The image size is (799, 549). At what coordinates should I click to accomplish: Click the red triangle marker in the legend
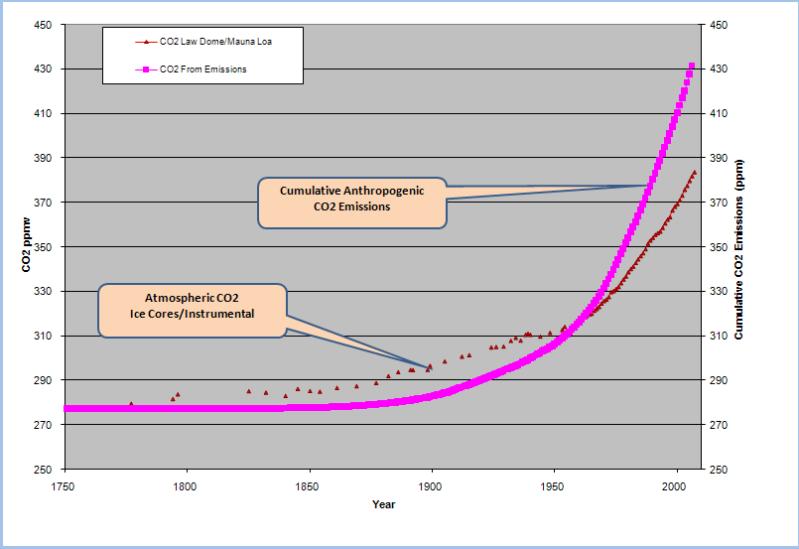[144, 42]
